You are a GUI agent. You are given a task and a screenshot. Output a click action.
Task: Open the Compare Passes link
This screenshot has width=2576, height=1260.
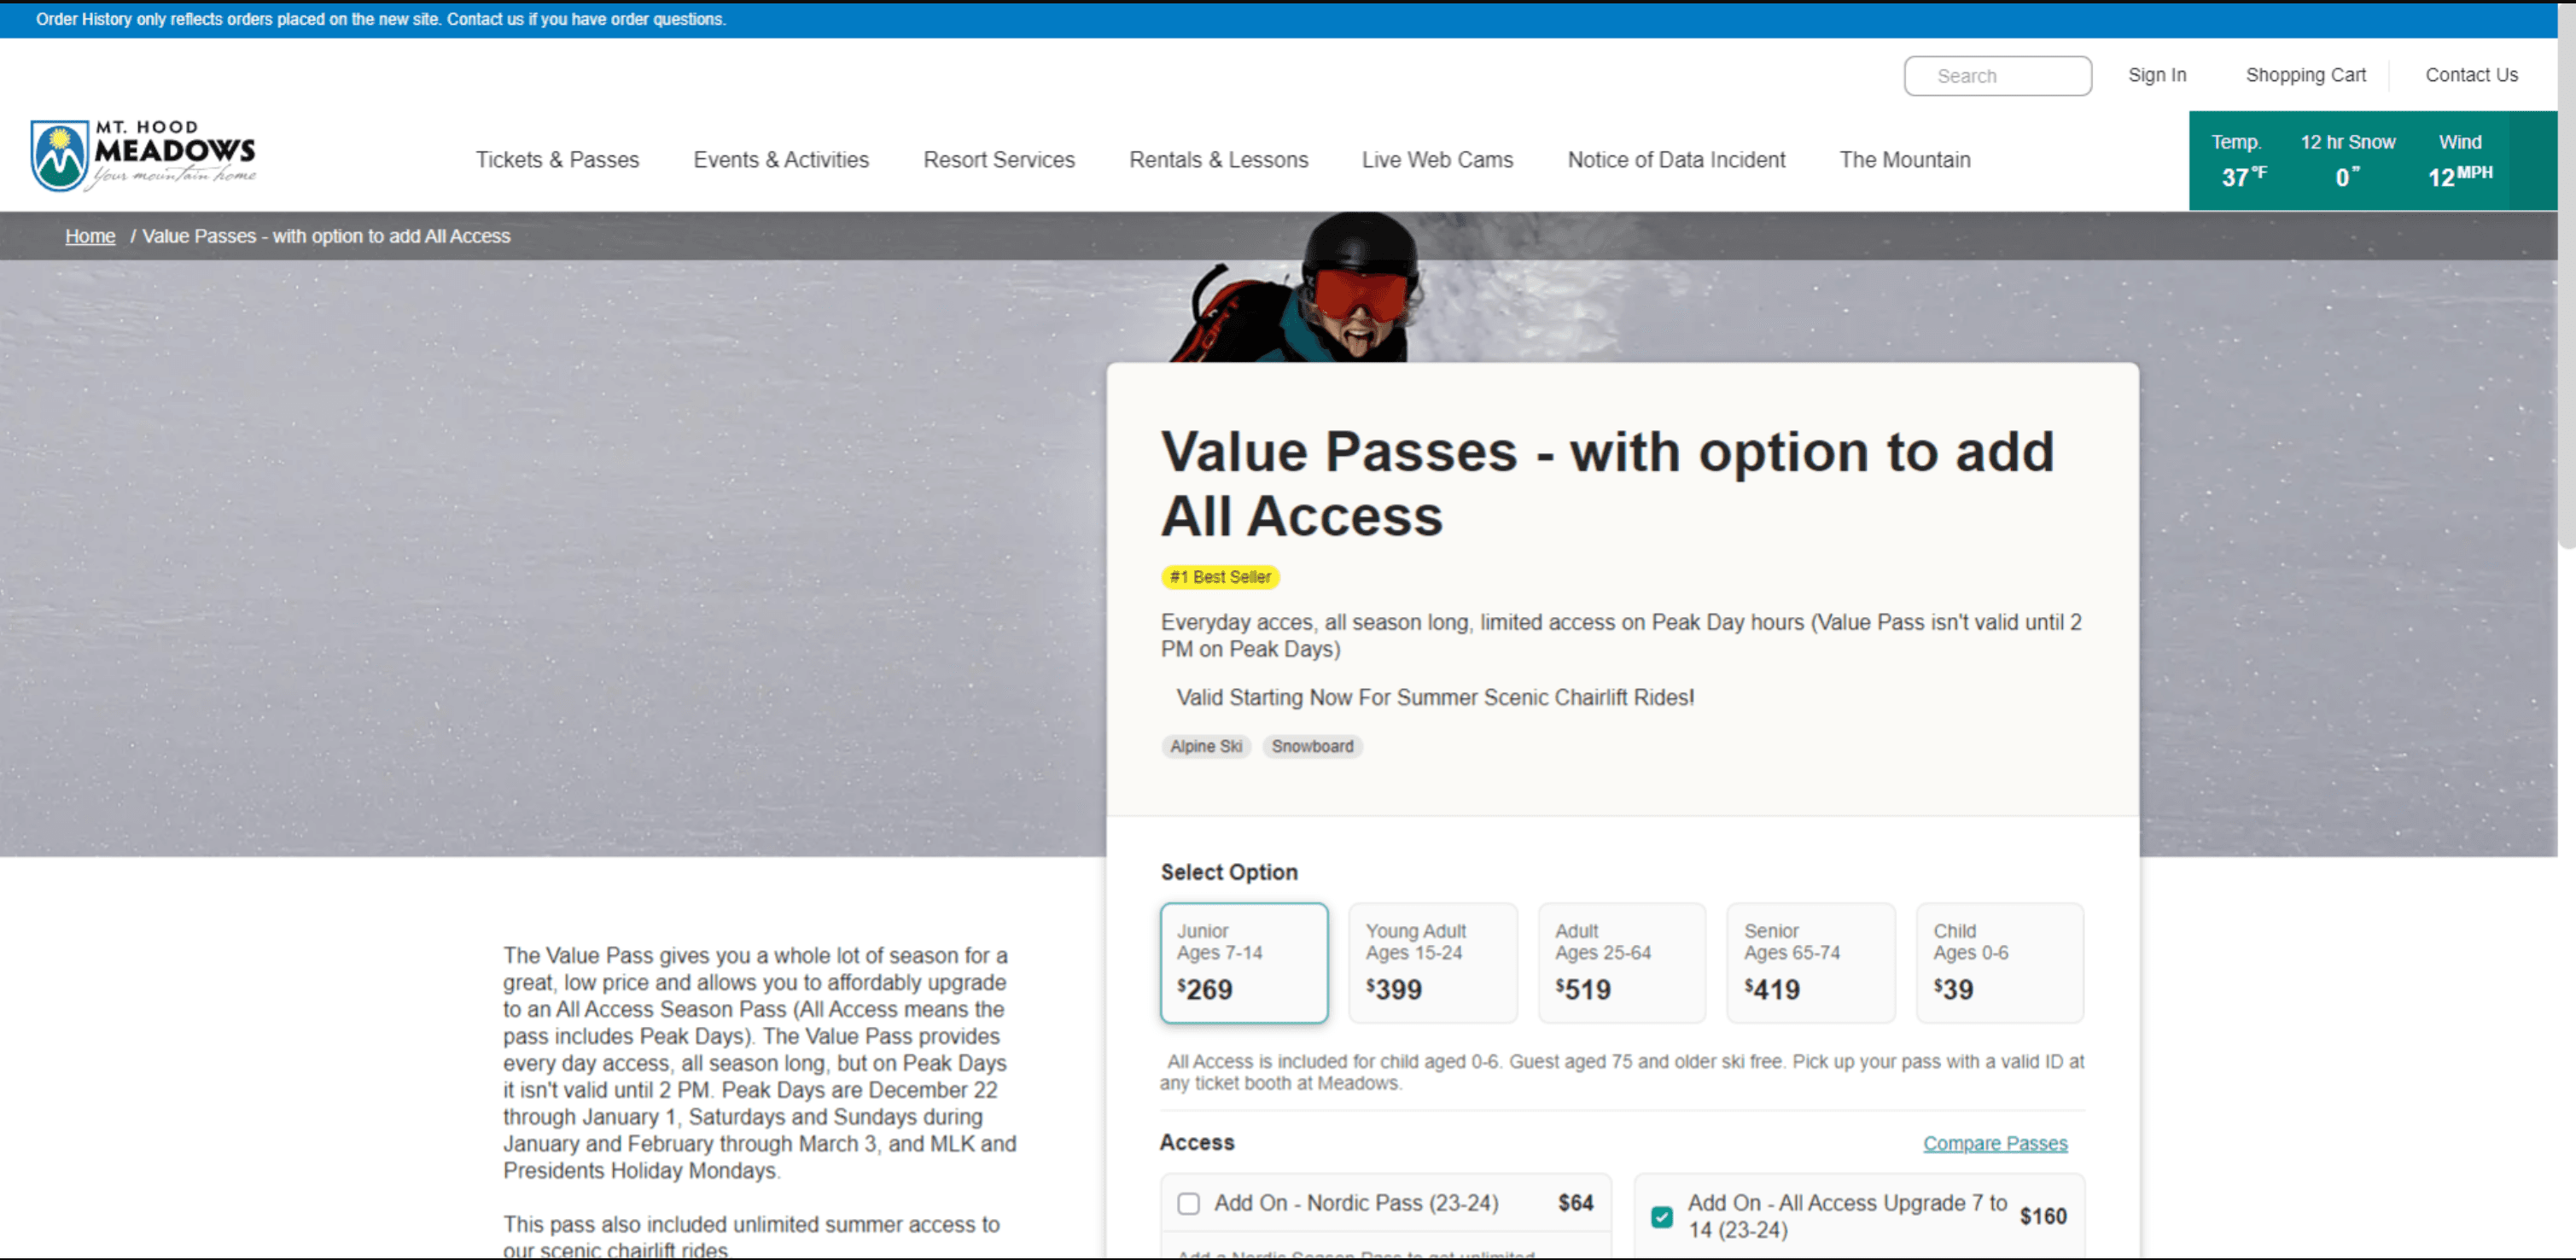[1995, 1143]
